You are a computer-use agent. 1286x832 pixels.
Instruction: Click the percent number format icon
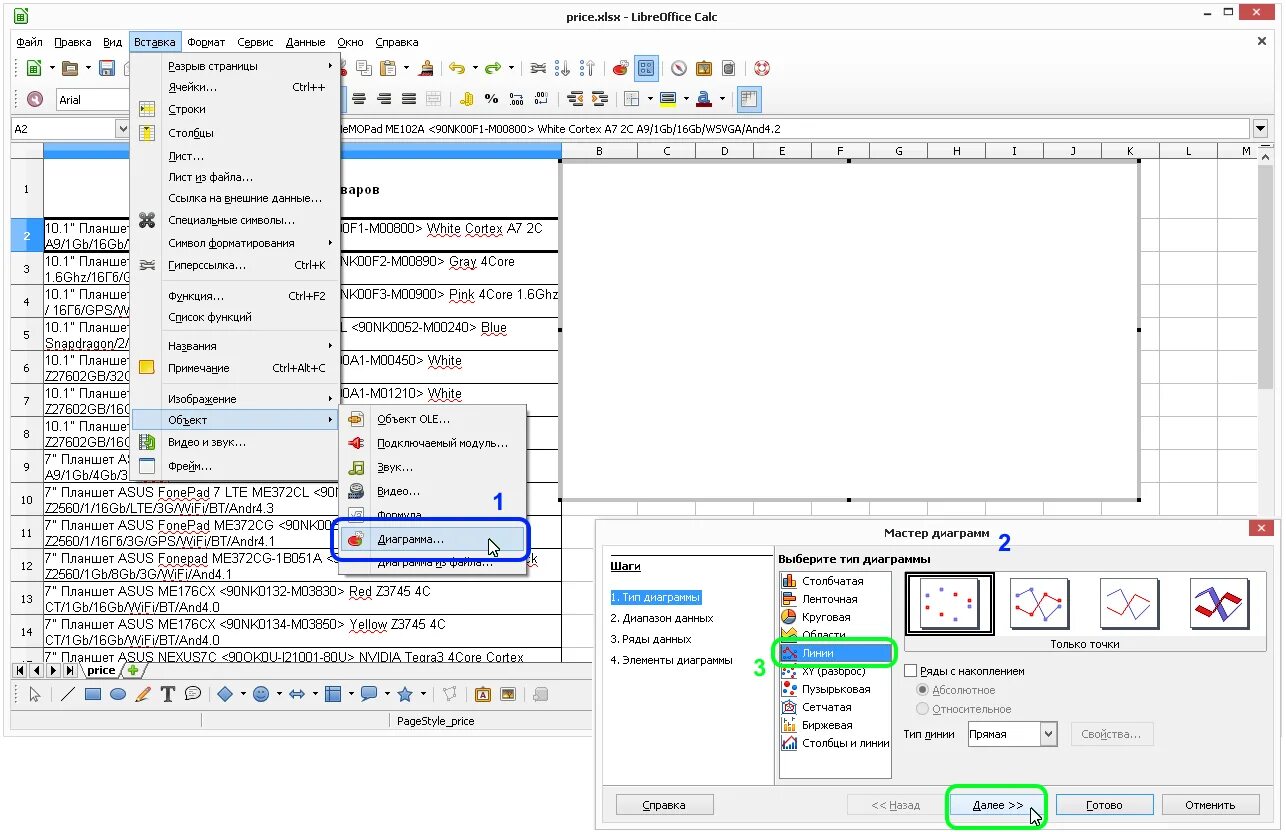point(490,99)
